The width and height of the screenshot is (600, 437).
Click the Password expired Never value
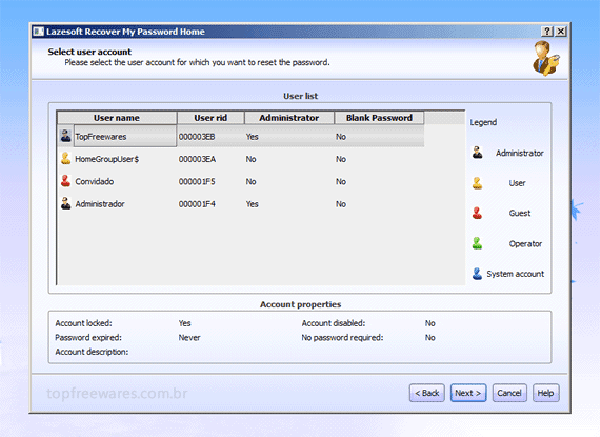click(189, 338)
